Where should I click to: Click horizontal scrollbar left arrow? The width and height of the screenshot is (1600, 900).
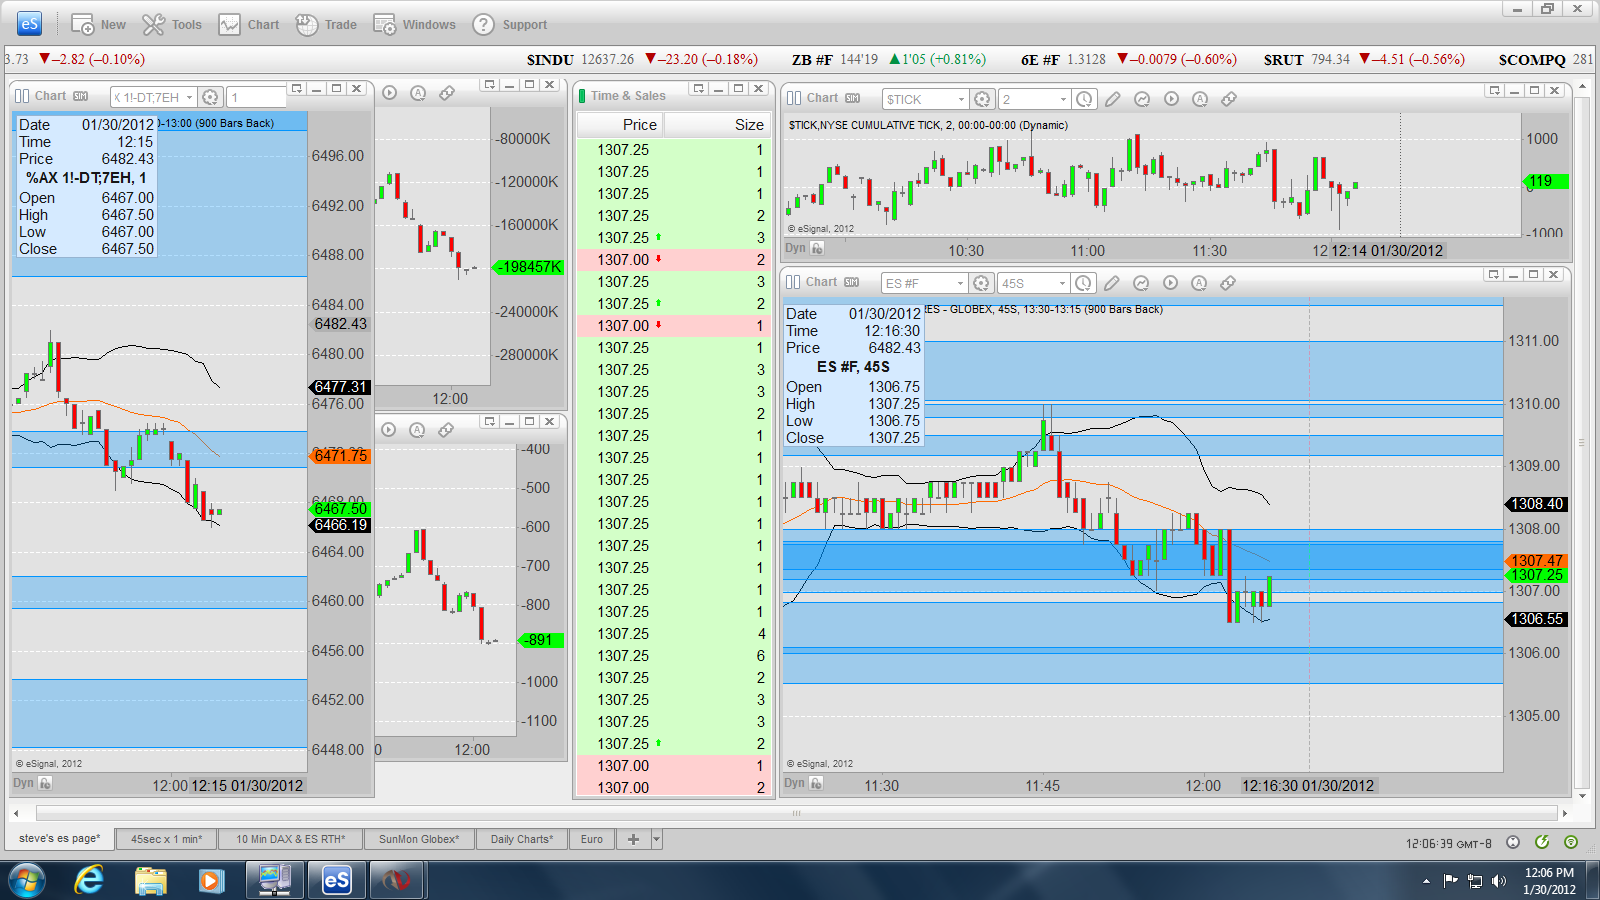(16, 813)
